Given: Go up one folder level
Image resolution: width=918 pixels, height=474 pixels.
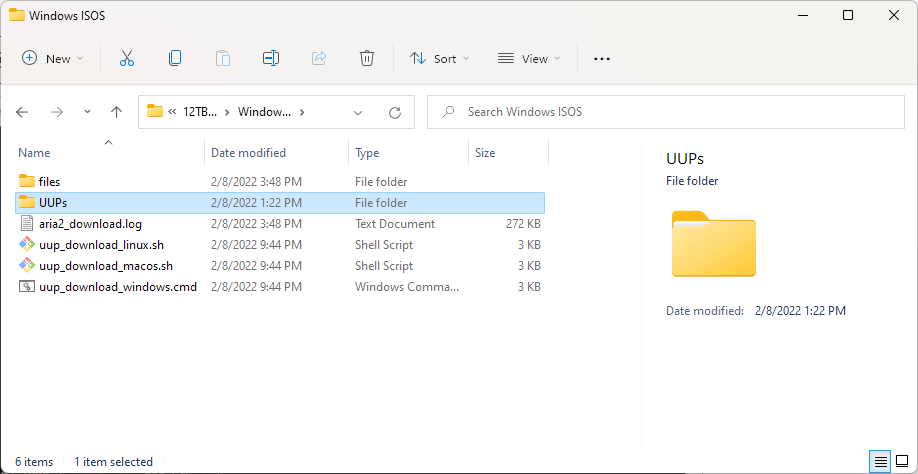Looking at the screenshot, I should (116, 112).
